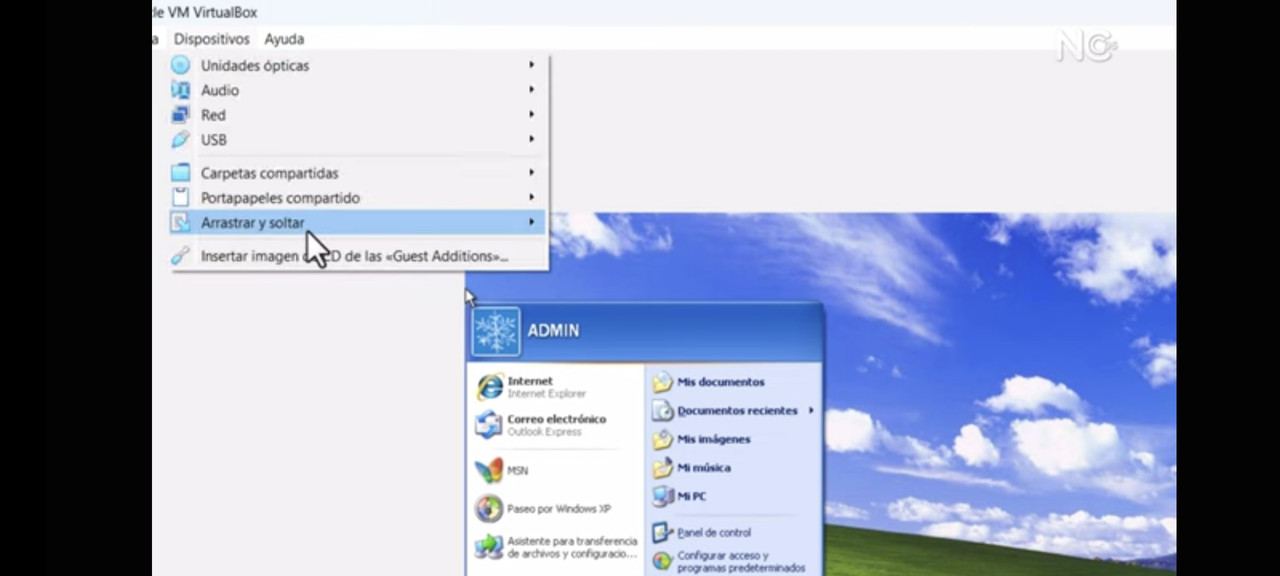The width and height of the screenshot is (1280, 576).
Task: Click the Asistente para transferencia icon
Action: (489, 547)
